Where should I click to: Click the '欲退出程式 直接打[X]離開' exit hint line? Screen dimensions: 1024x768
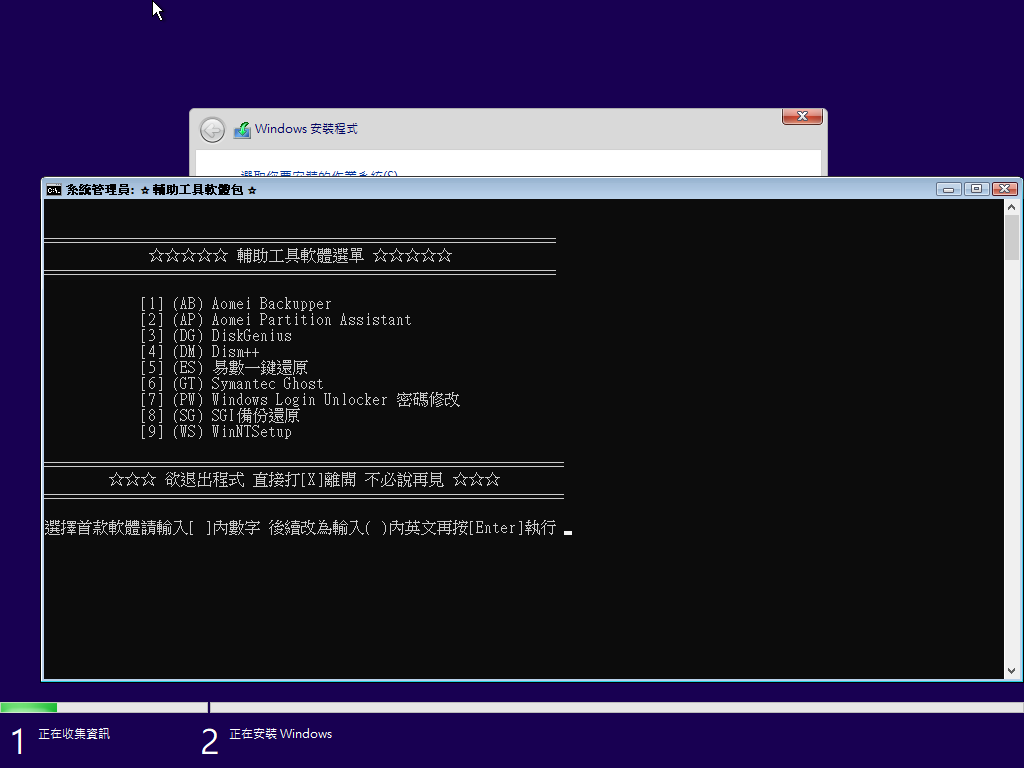click(x=304, y=480)
